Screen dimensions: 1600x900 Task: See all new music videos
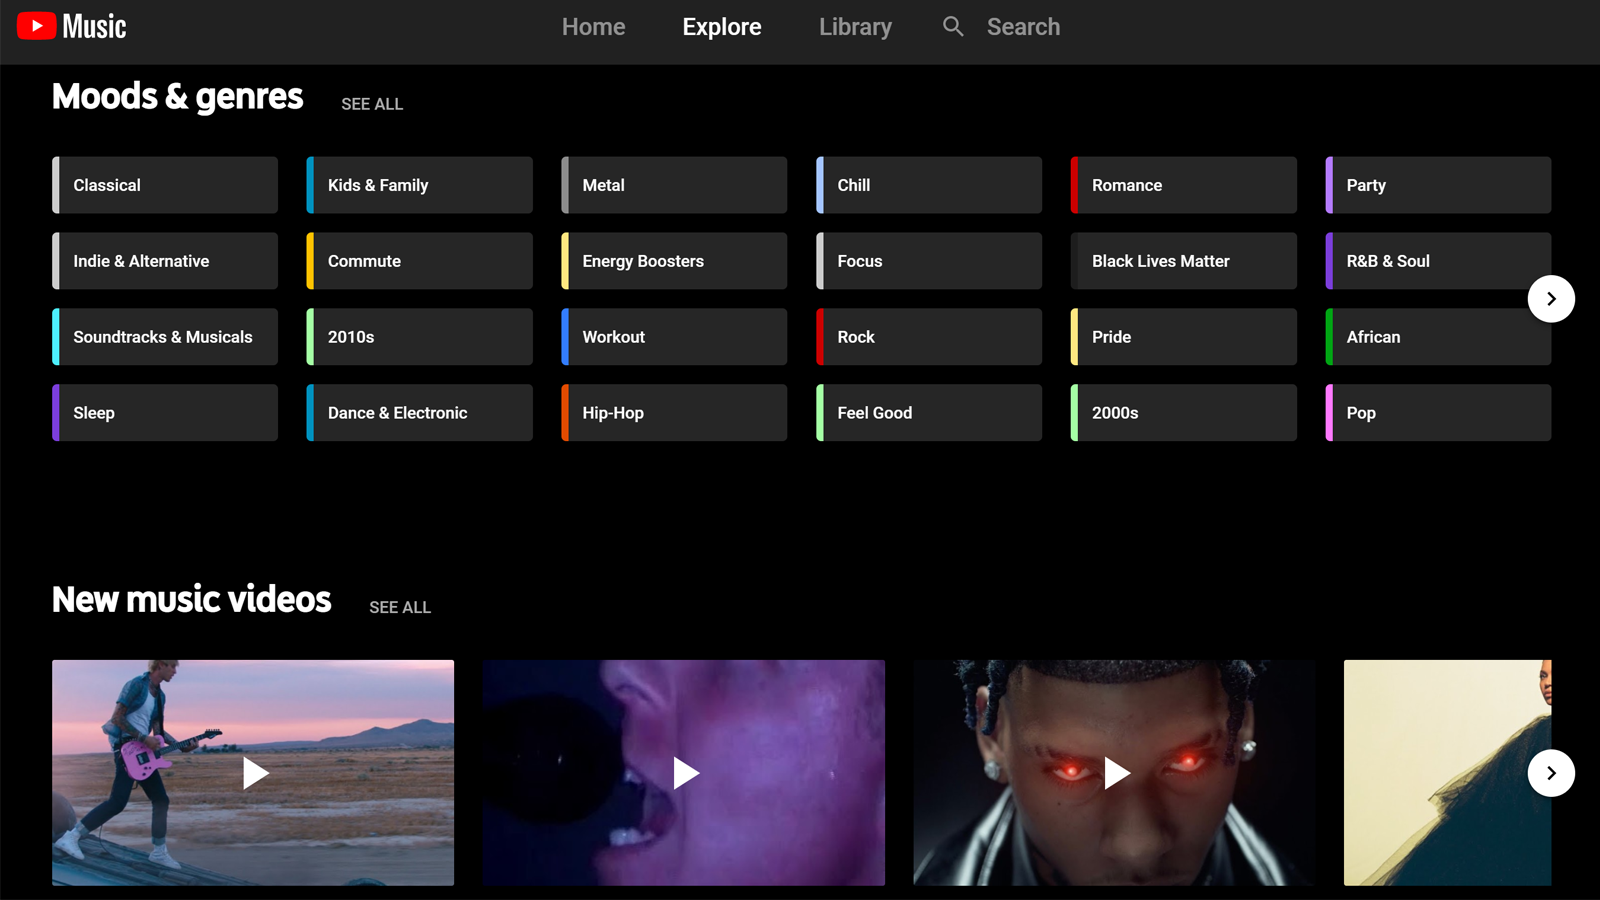[400, 607]
